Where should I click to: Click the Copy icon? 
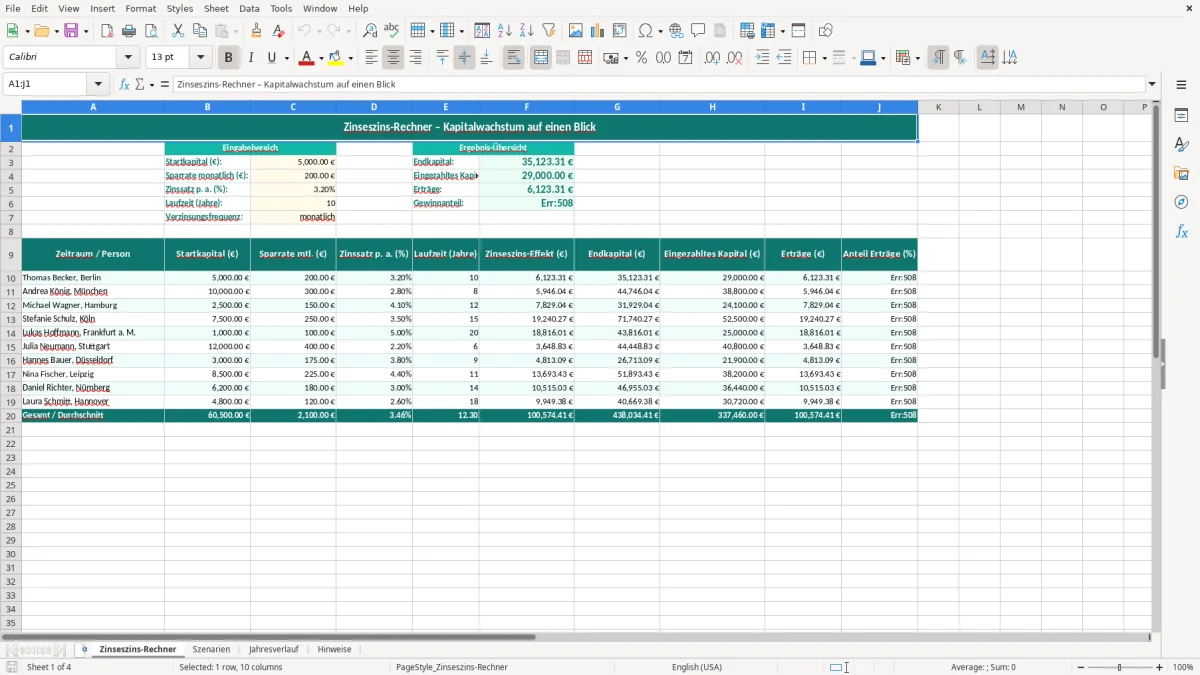point(200,31)
